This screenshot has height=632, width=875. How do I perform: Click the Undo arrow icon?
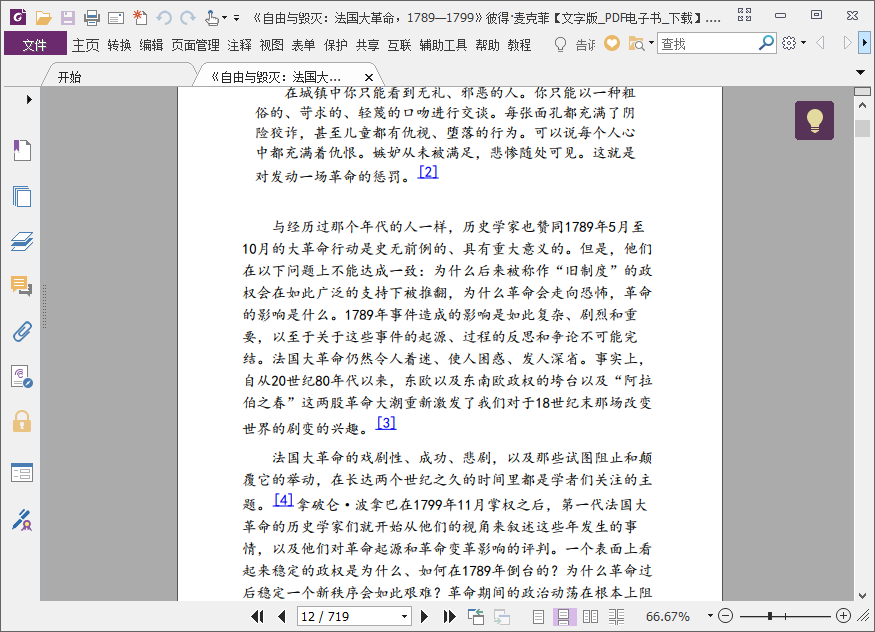[x=164, y=18]
